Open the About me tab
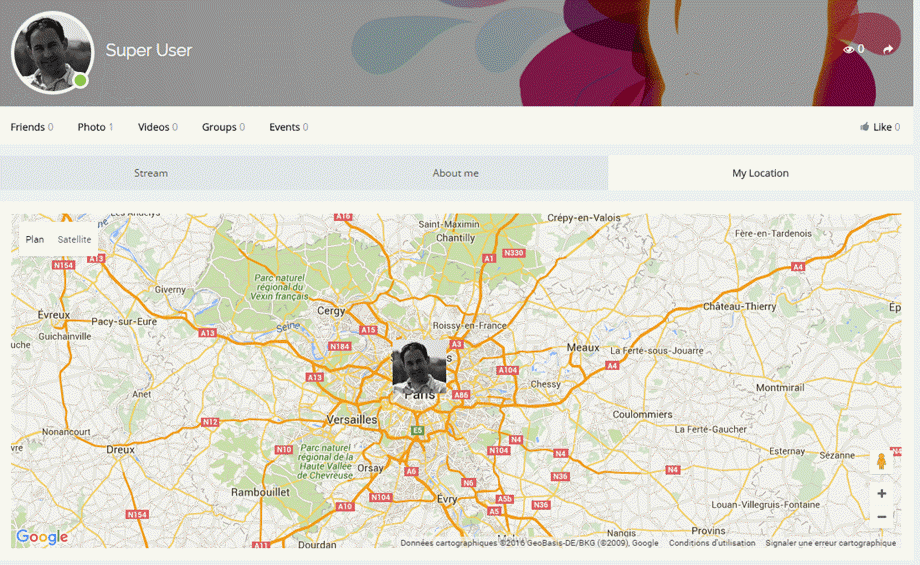920x565 pixels. 455,173
